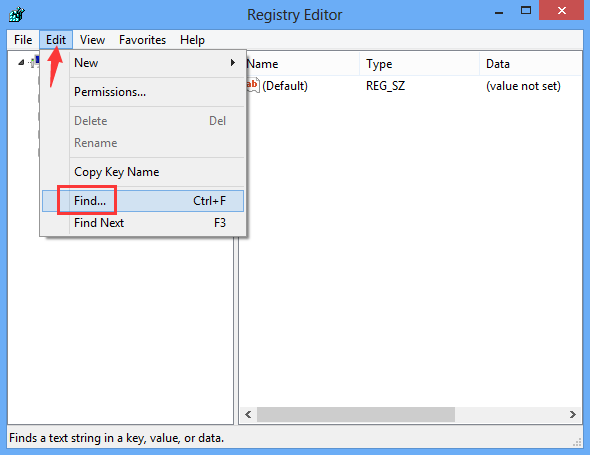Click the status bar help text
Screen dimensions: 590x455
(116, 438)
